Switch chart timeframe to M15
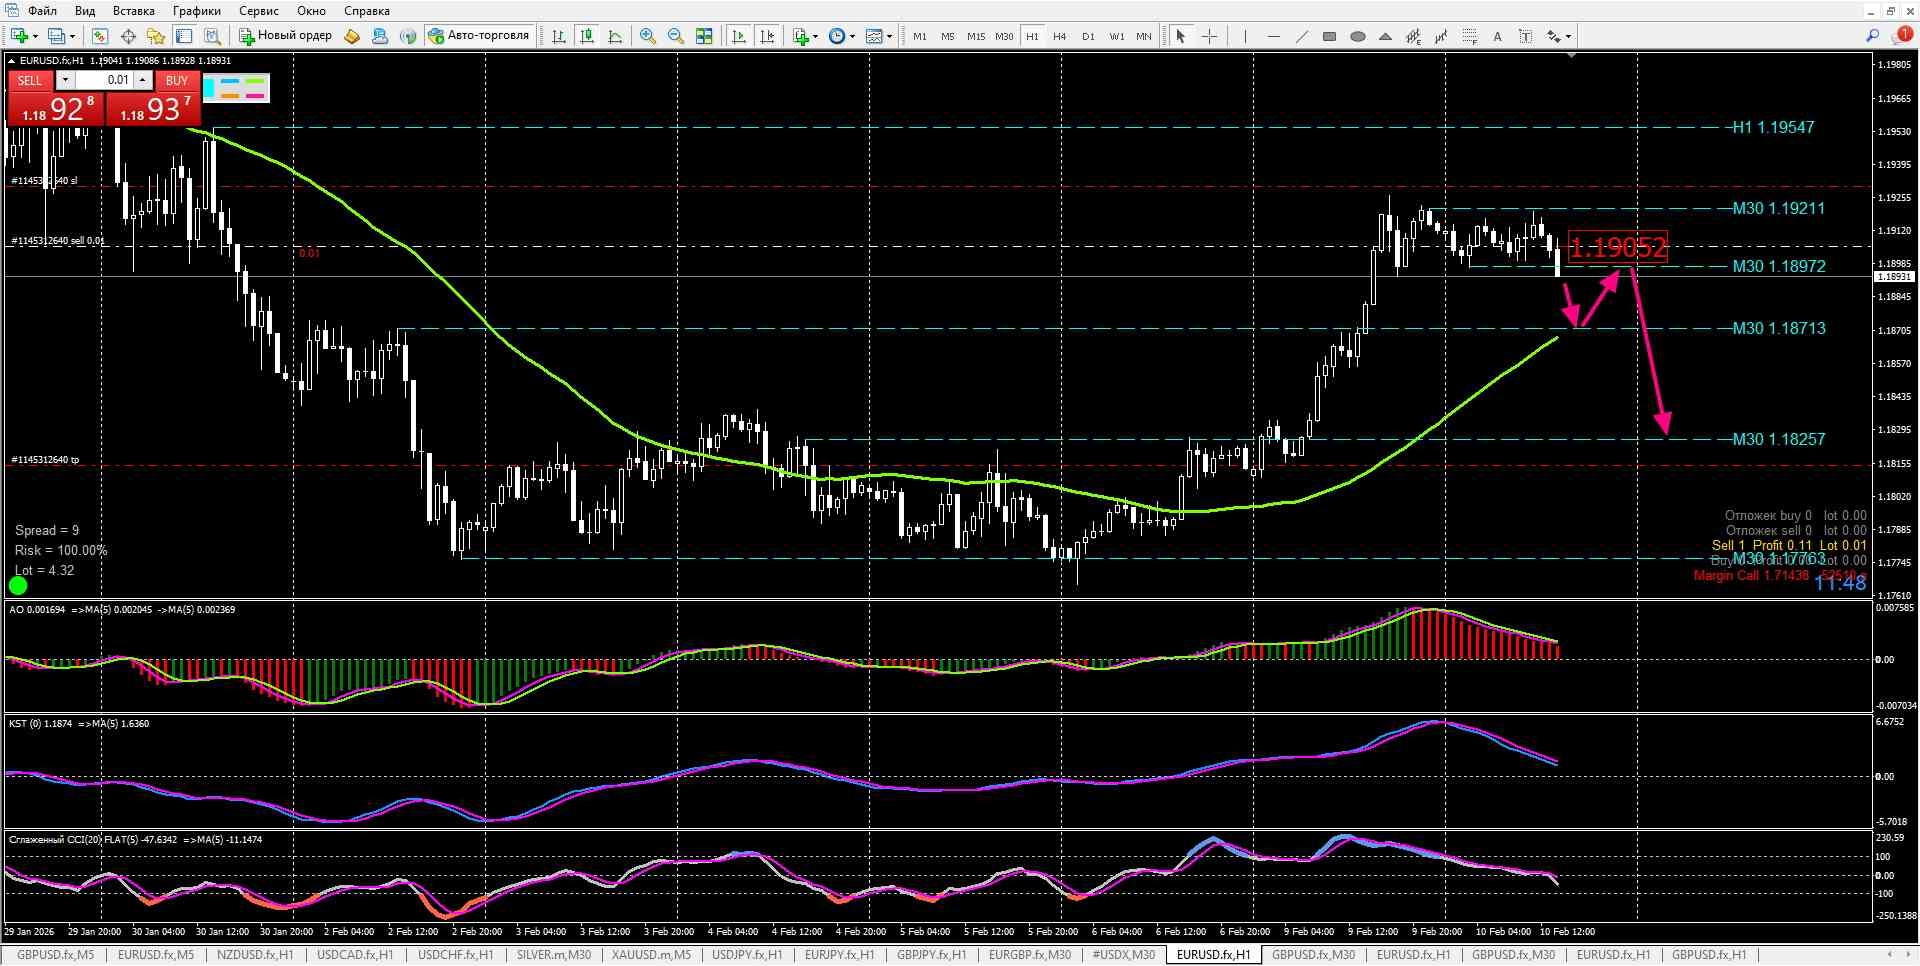This screenshot has width=1920, height=966. pyautogui.click(x=975, y=36)
